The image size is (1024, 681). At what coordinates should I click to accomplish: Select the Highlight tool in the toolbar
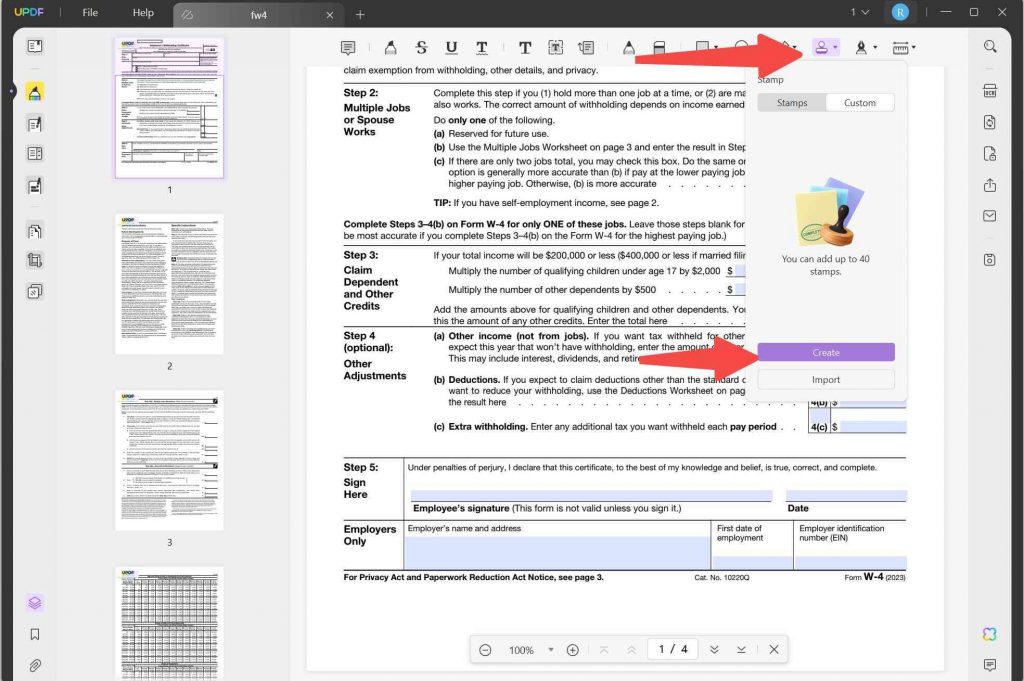390,46
